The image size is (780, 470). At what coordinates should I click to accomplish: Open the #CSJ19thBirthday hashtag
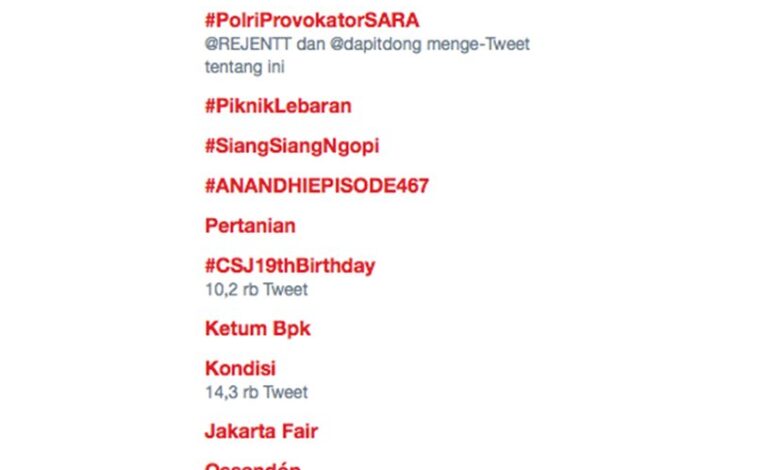pos(290,266)
